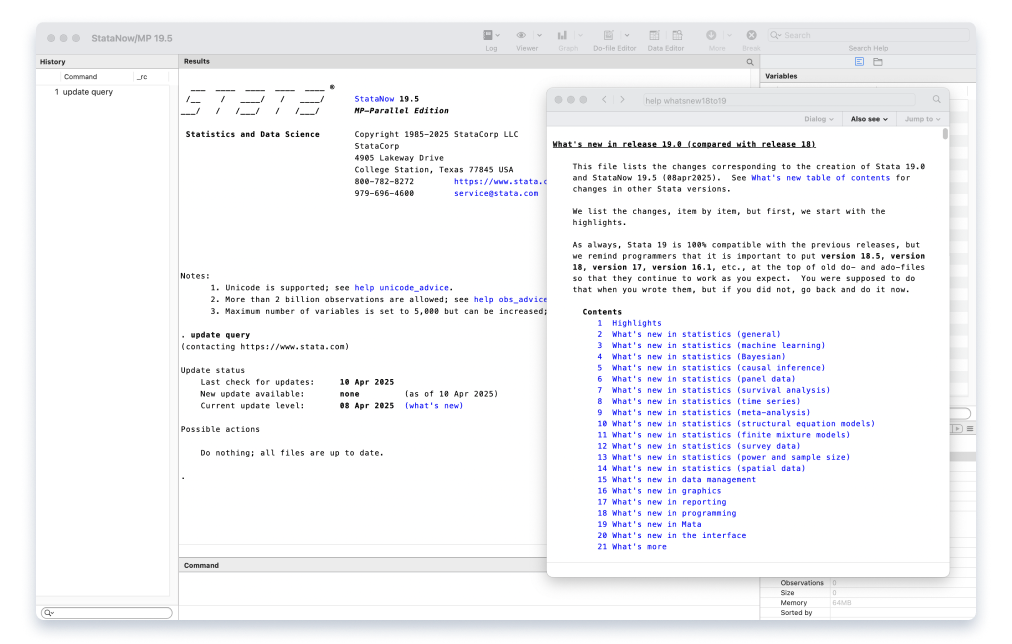Expand the Viewer dropdown arrow
The width and height of the screenshot is (1012, 644).
coord(540,35)
